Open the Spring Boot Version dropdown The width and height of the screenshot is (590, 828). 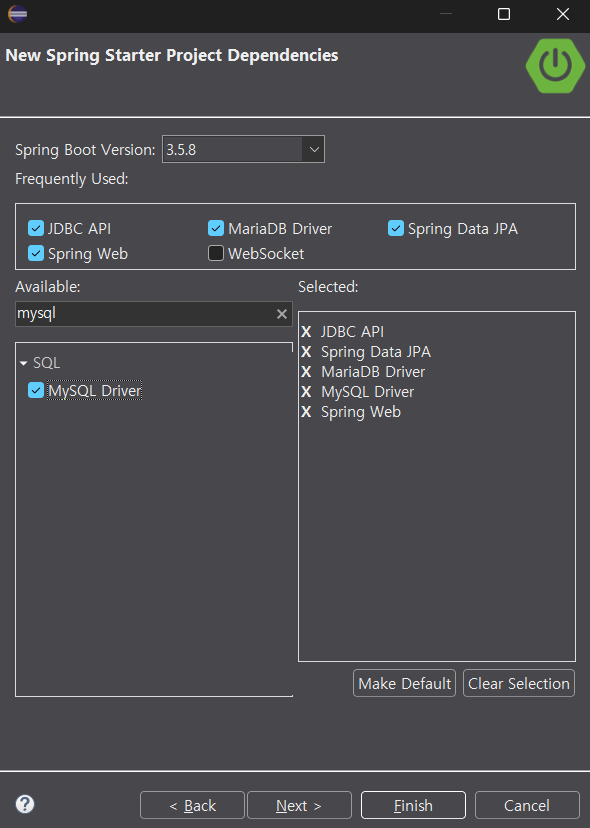(x=314, y=149)
